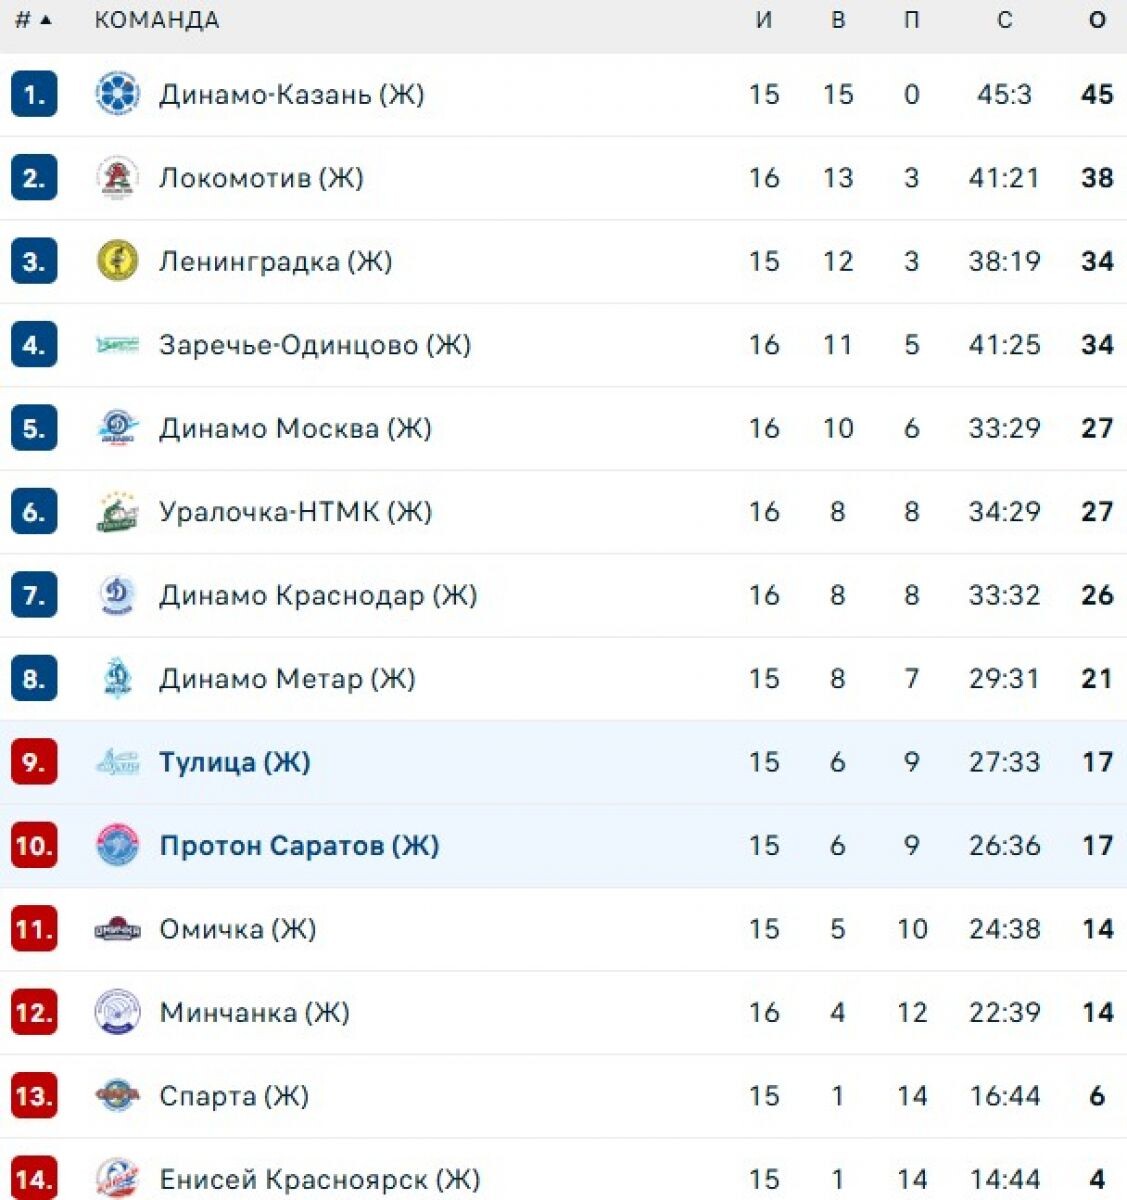Open the Тулица team page
This screenshot has height=1200, width=1127.
click(235, 761)
